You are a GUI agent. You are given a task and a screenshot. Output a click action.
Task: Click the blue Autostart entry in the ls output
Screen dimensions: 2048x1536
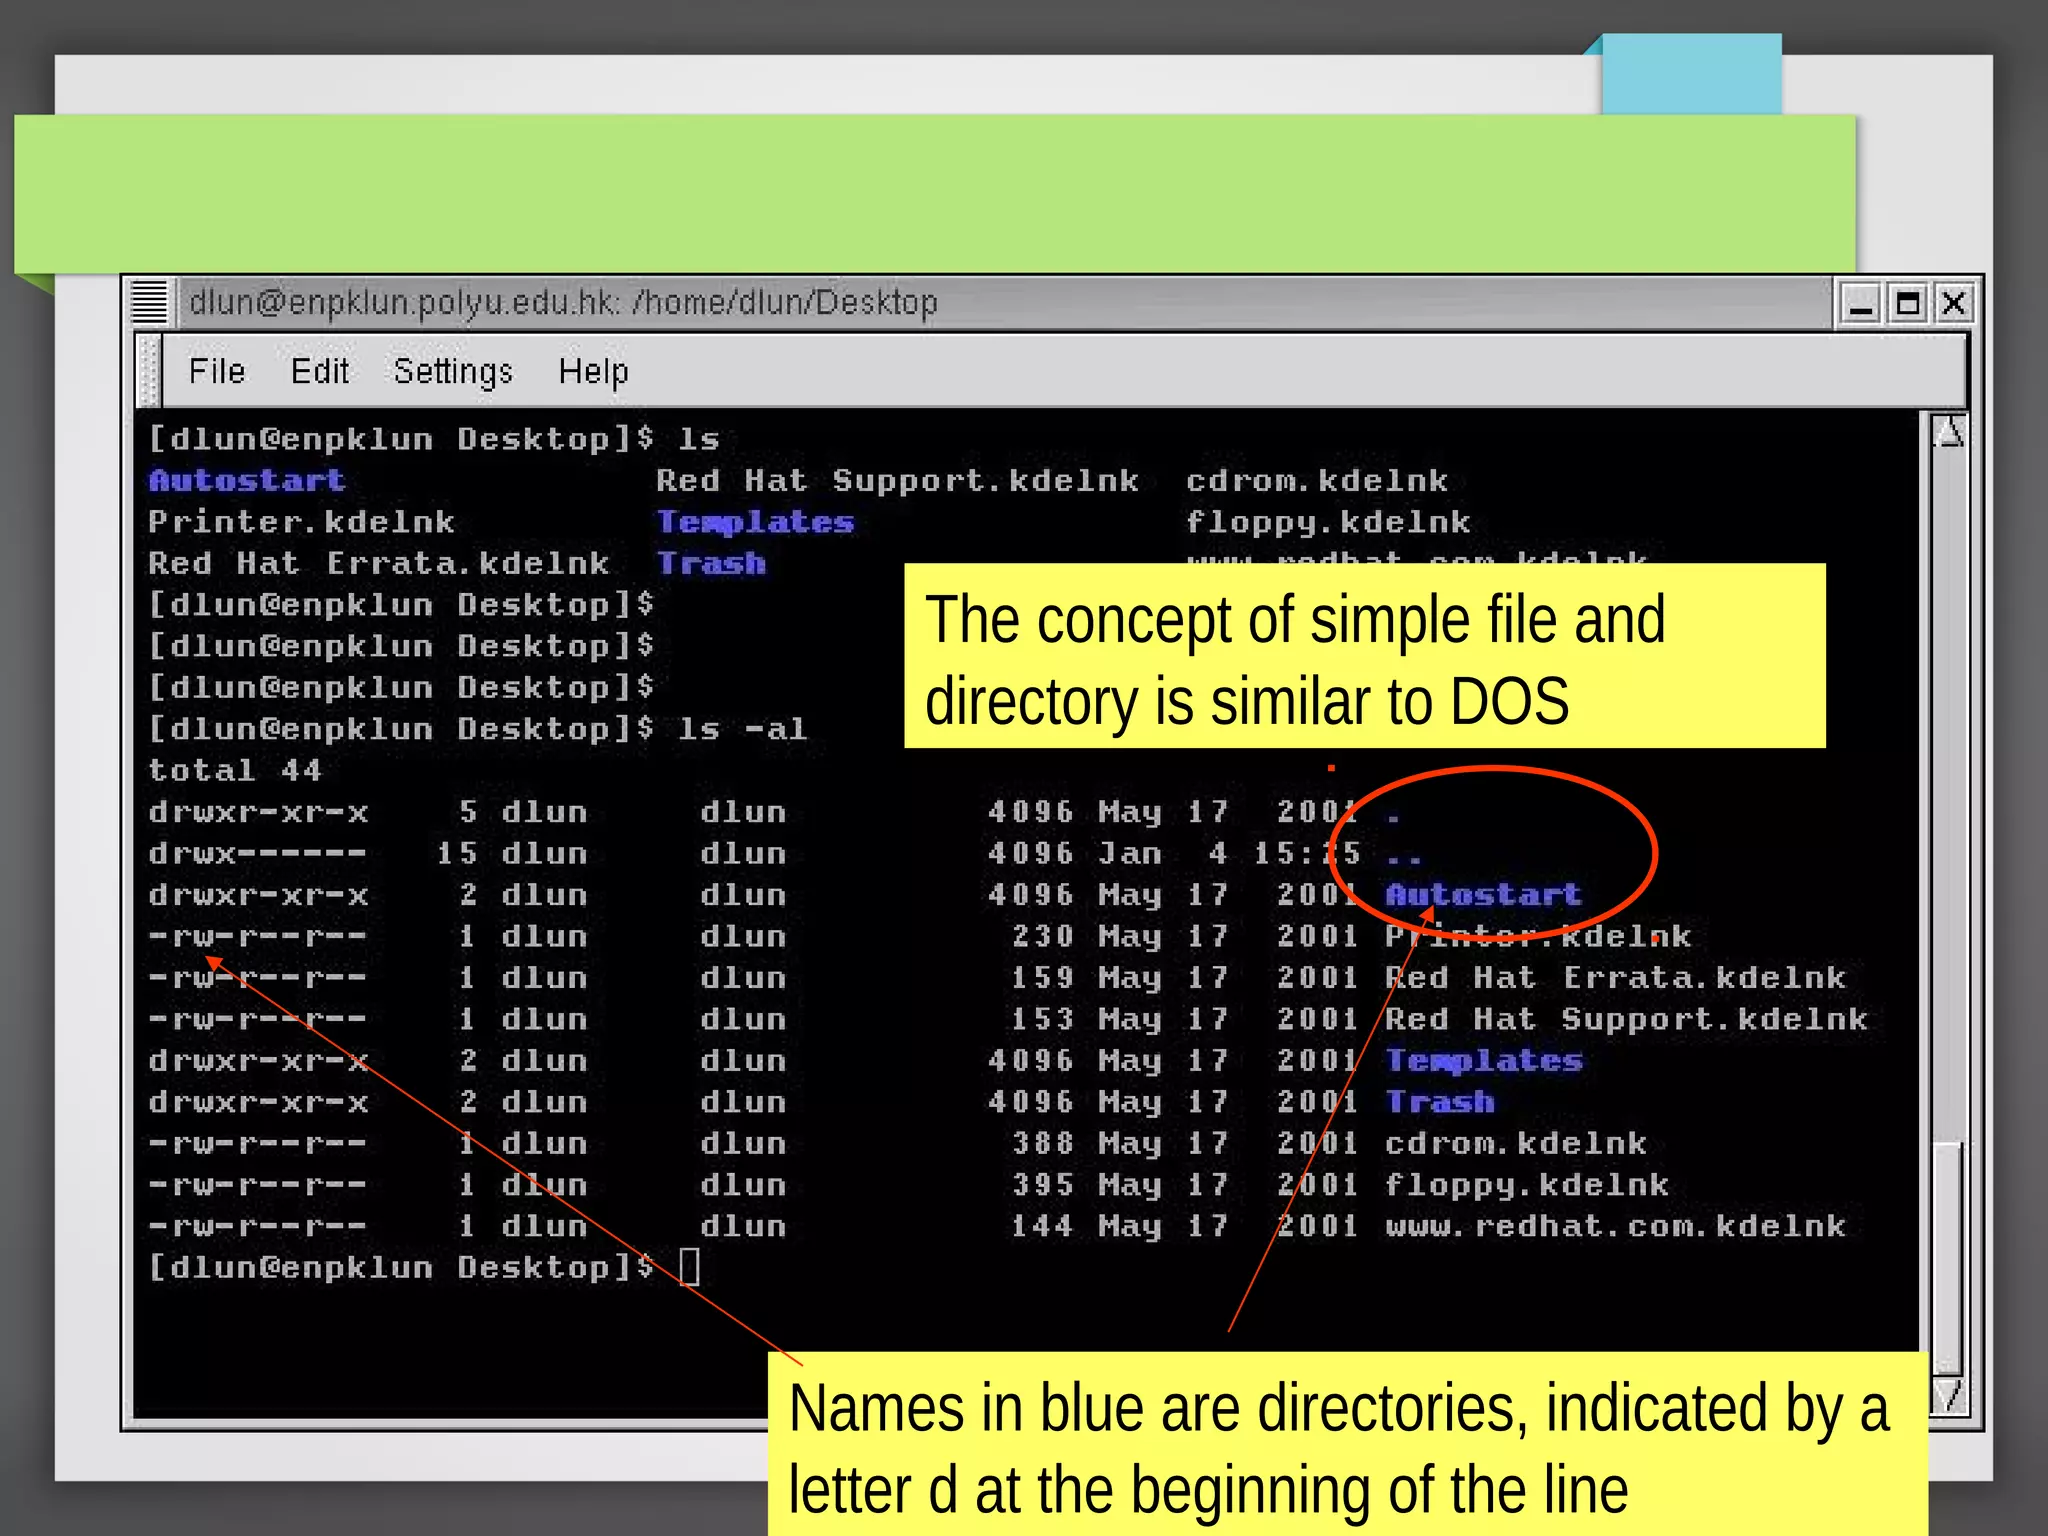247,481
